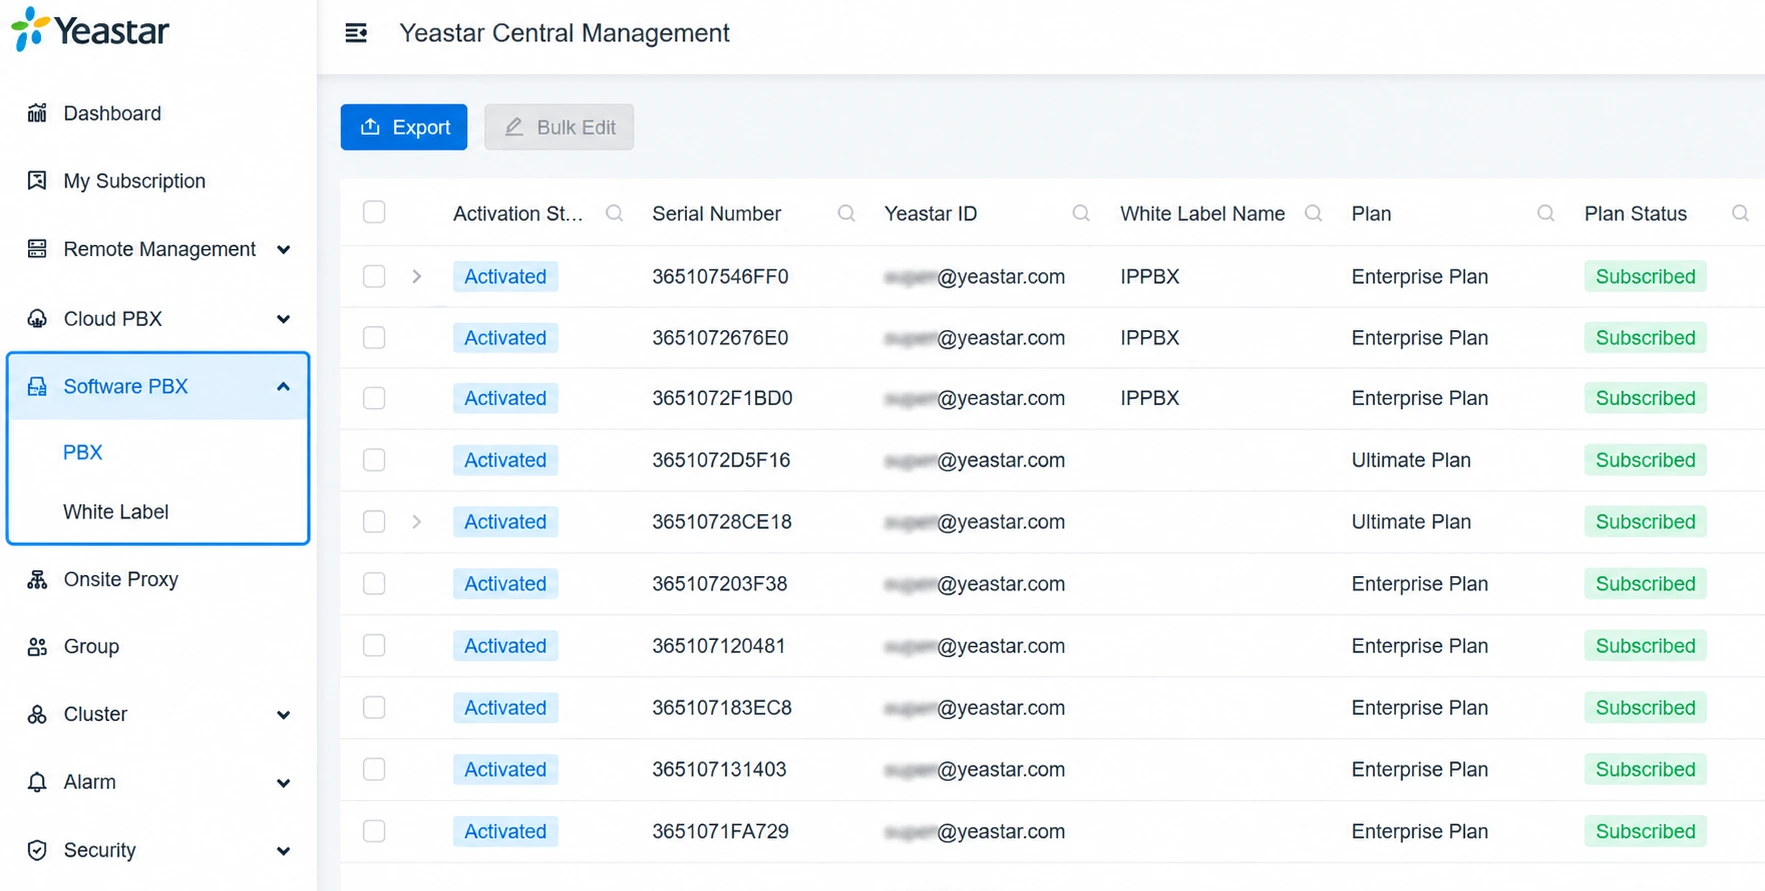Expand the Security menu arrow
1765x891 pixels.
pyautogui.click(x=284, y=851)
